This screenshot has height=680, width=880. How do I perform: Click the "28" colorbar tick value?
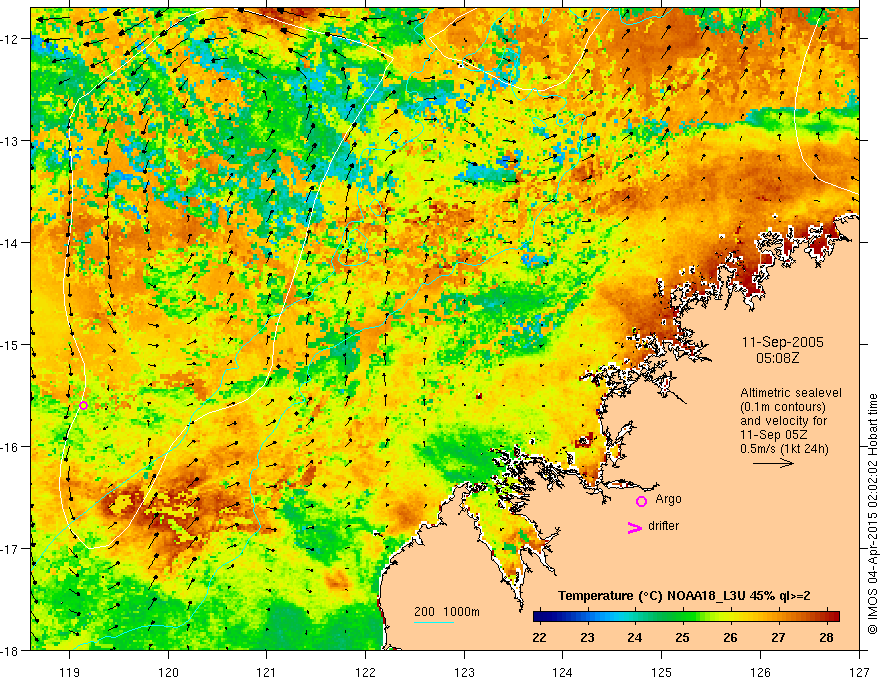click(826, 637)
